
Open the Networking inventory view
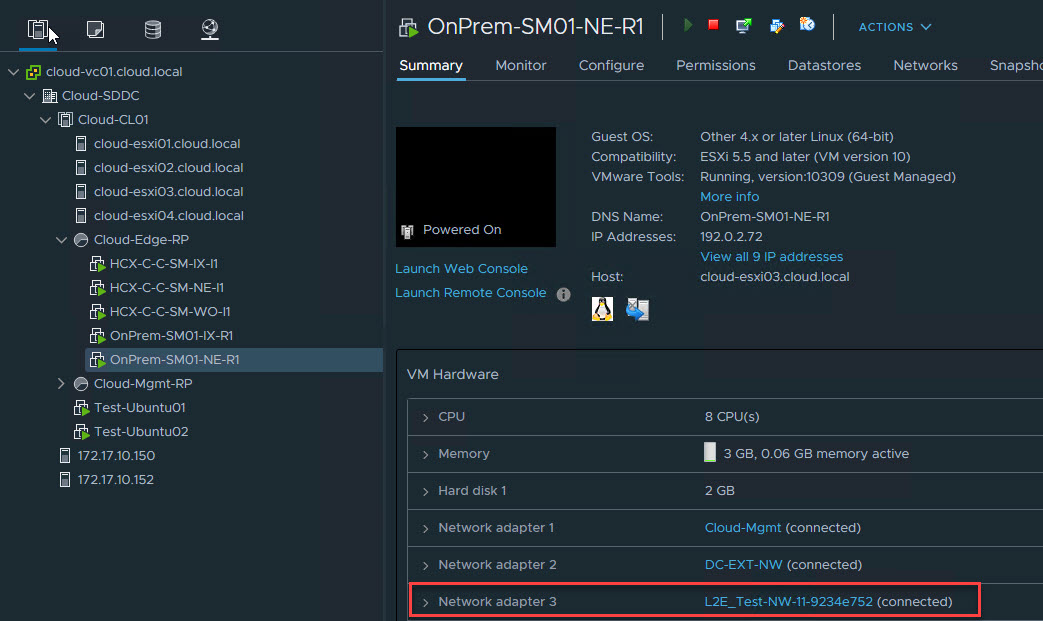click(x=210, y=29)
